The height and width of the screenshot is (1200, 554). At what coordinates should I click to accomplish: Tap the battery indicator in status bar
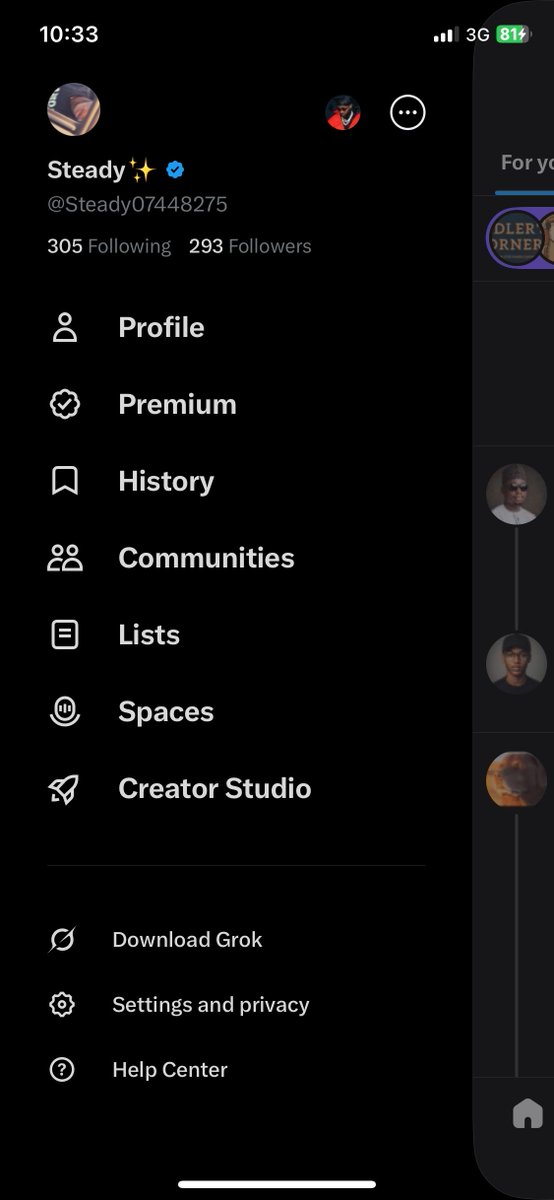point(512,34)
